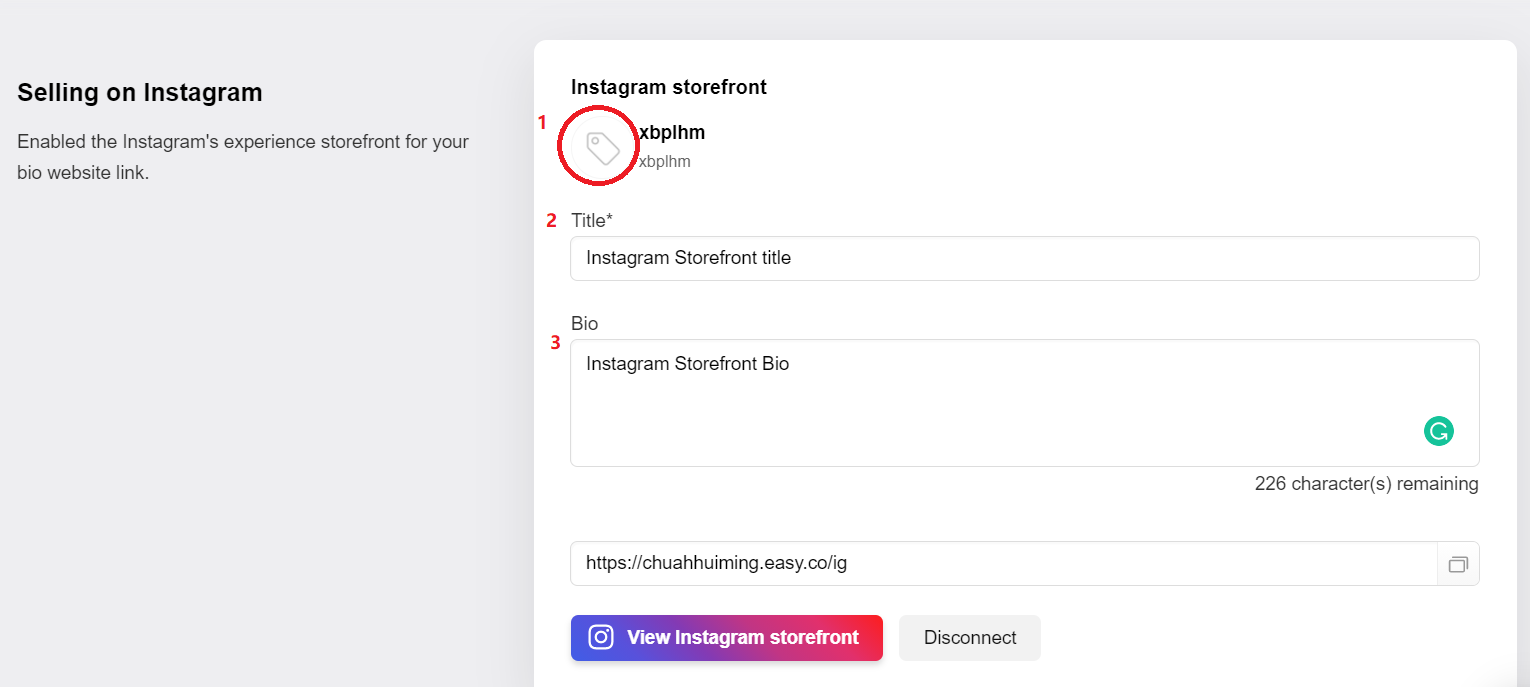Click the Instagram logo on the gradient button
This screenshot has width=1530, height=687.
(601, 638)
